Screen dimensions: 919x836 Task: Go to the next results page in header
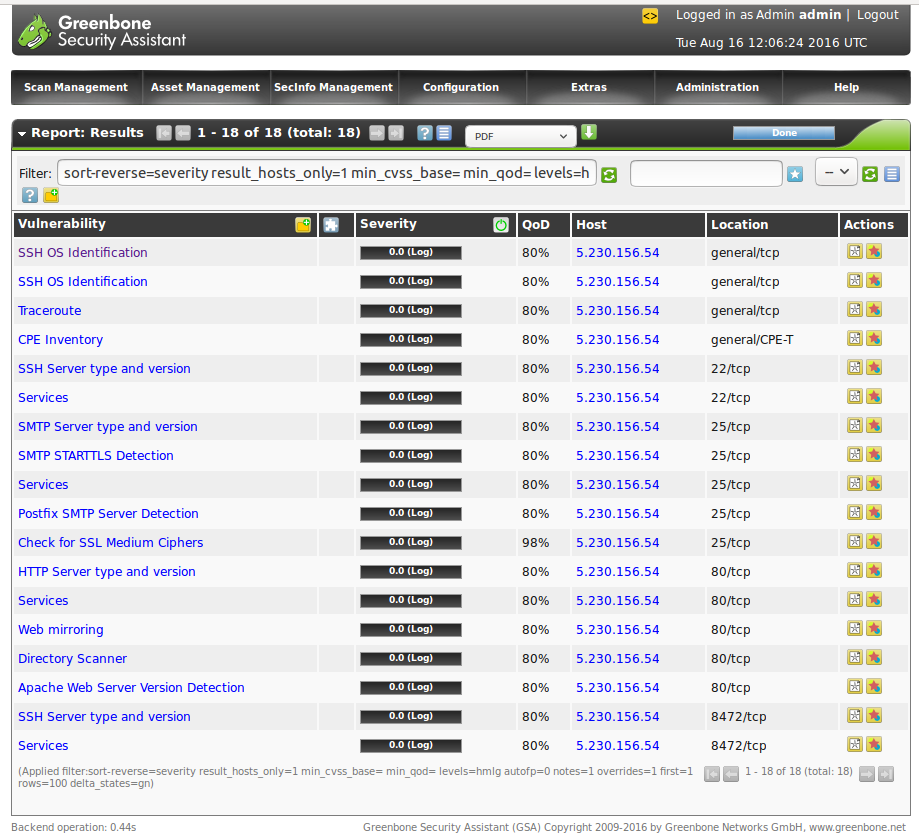[377, 133]
